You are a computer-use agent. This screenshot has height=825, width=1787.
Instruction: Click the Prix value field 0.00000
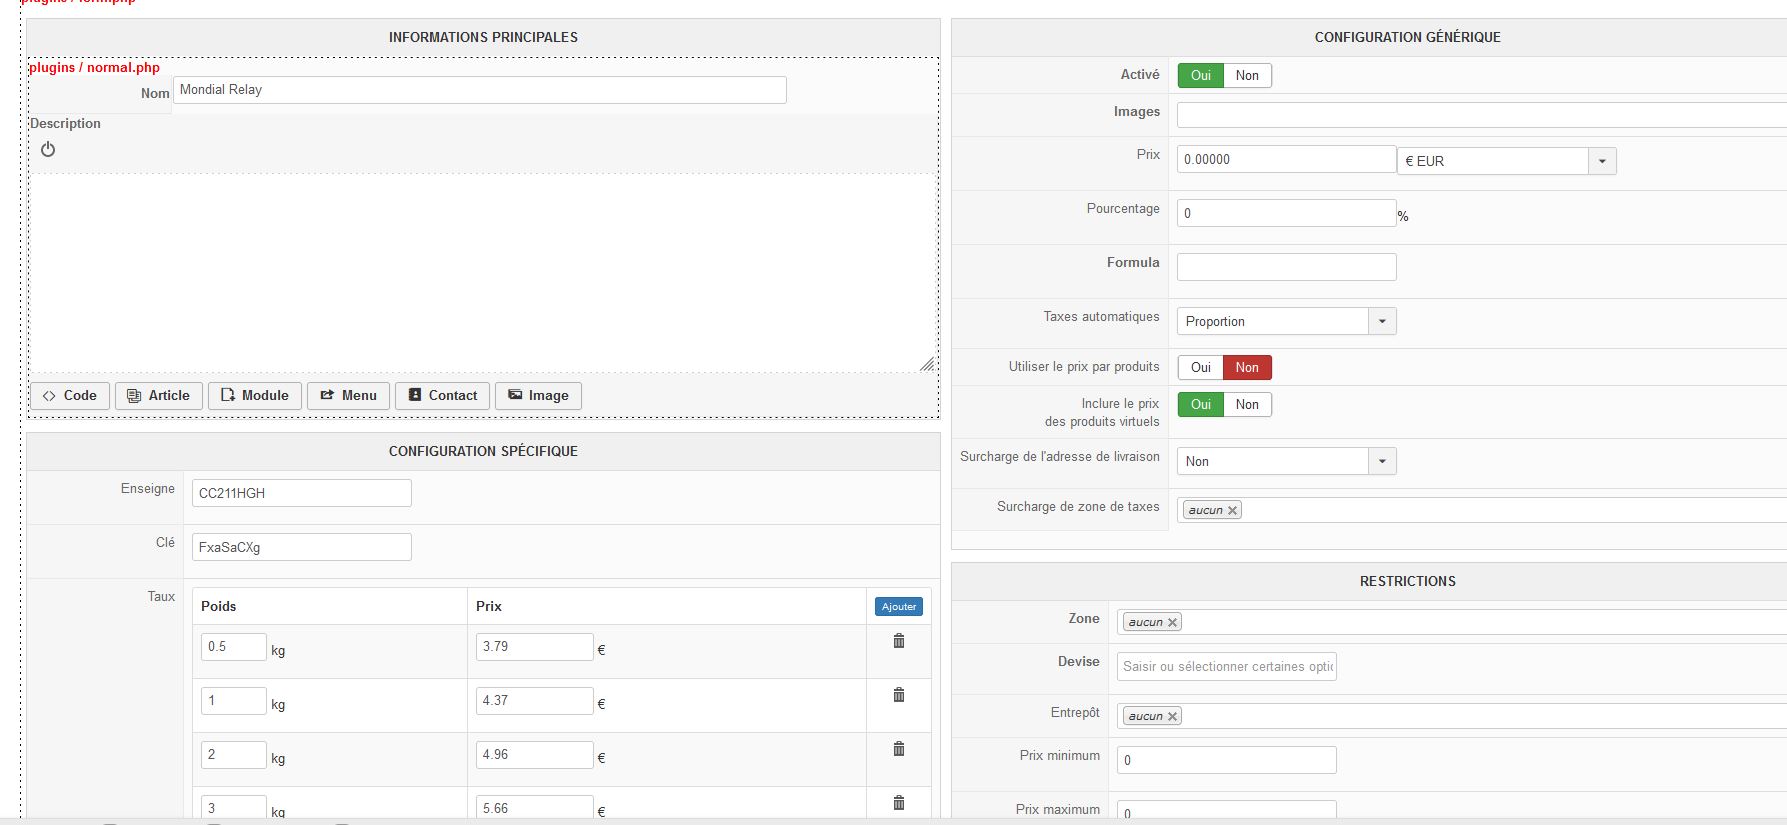tap(1286, 159)
